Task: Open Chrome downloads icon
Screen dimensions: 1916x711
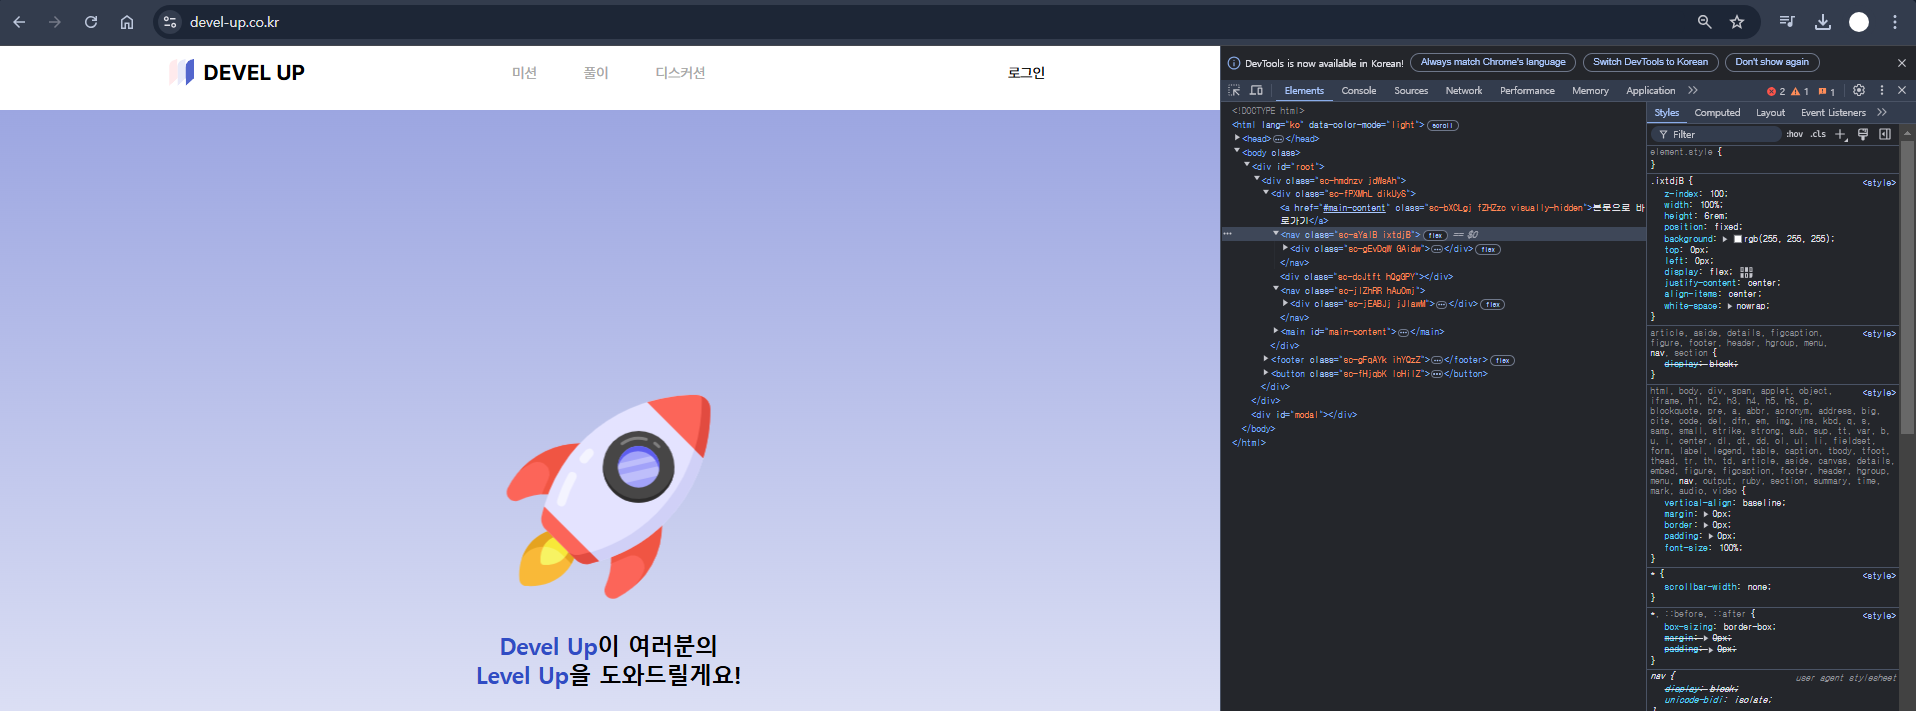Action: tap(1823, 22)
